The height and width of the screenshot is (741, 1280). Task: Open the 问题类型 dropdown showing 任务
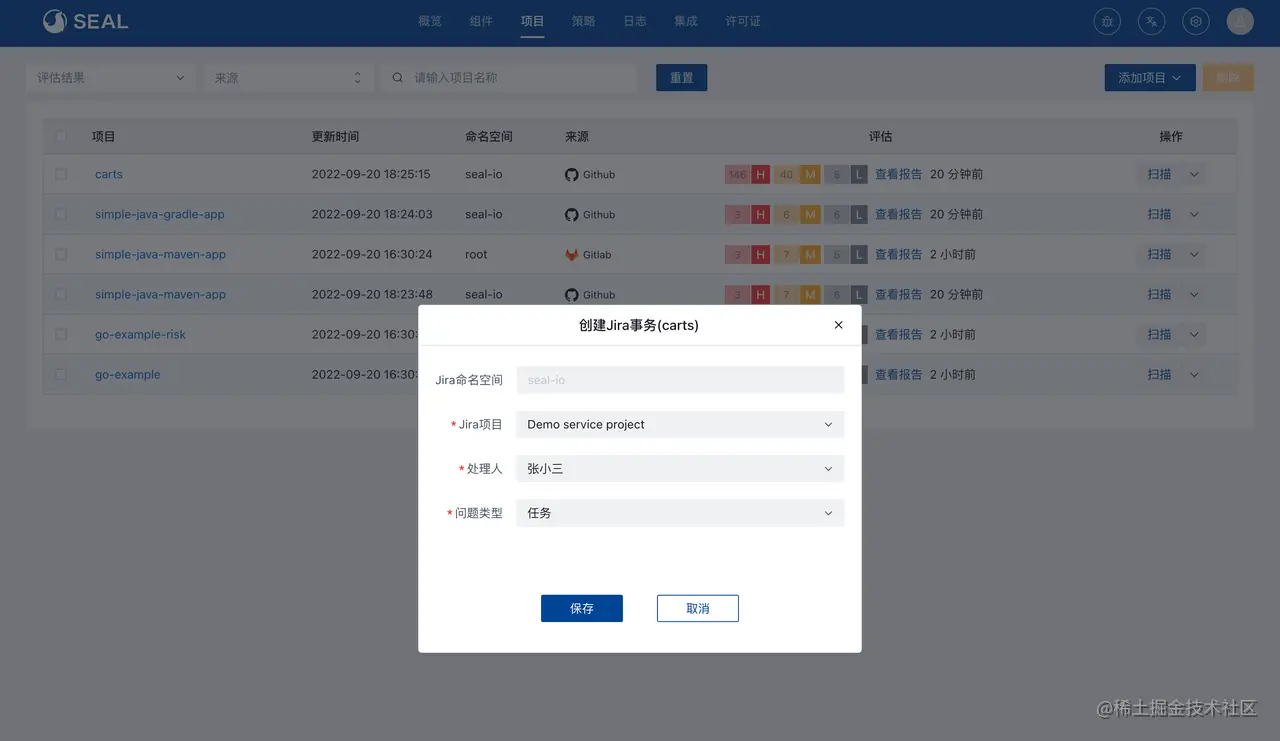click(680, 512)
